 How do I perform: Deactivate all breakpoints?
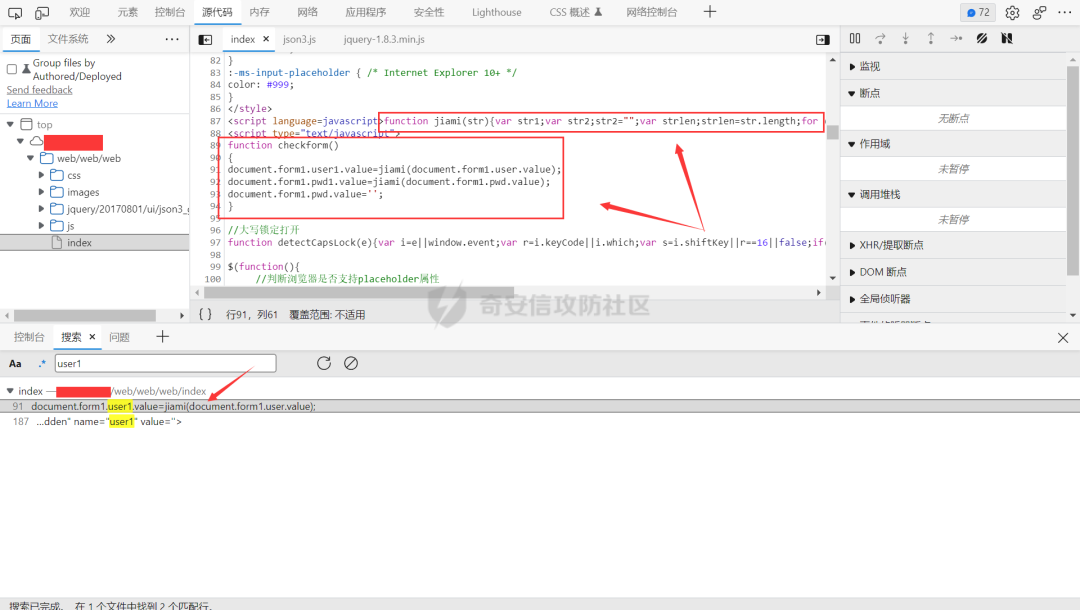point(982,39)
